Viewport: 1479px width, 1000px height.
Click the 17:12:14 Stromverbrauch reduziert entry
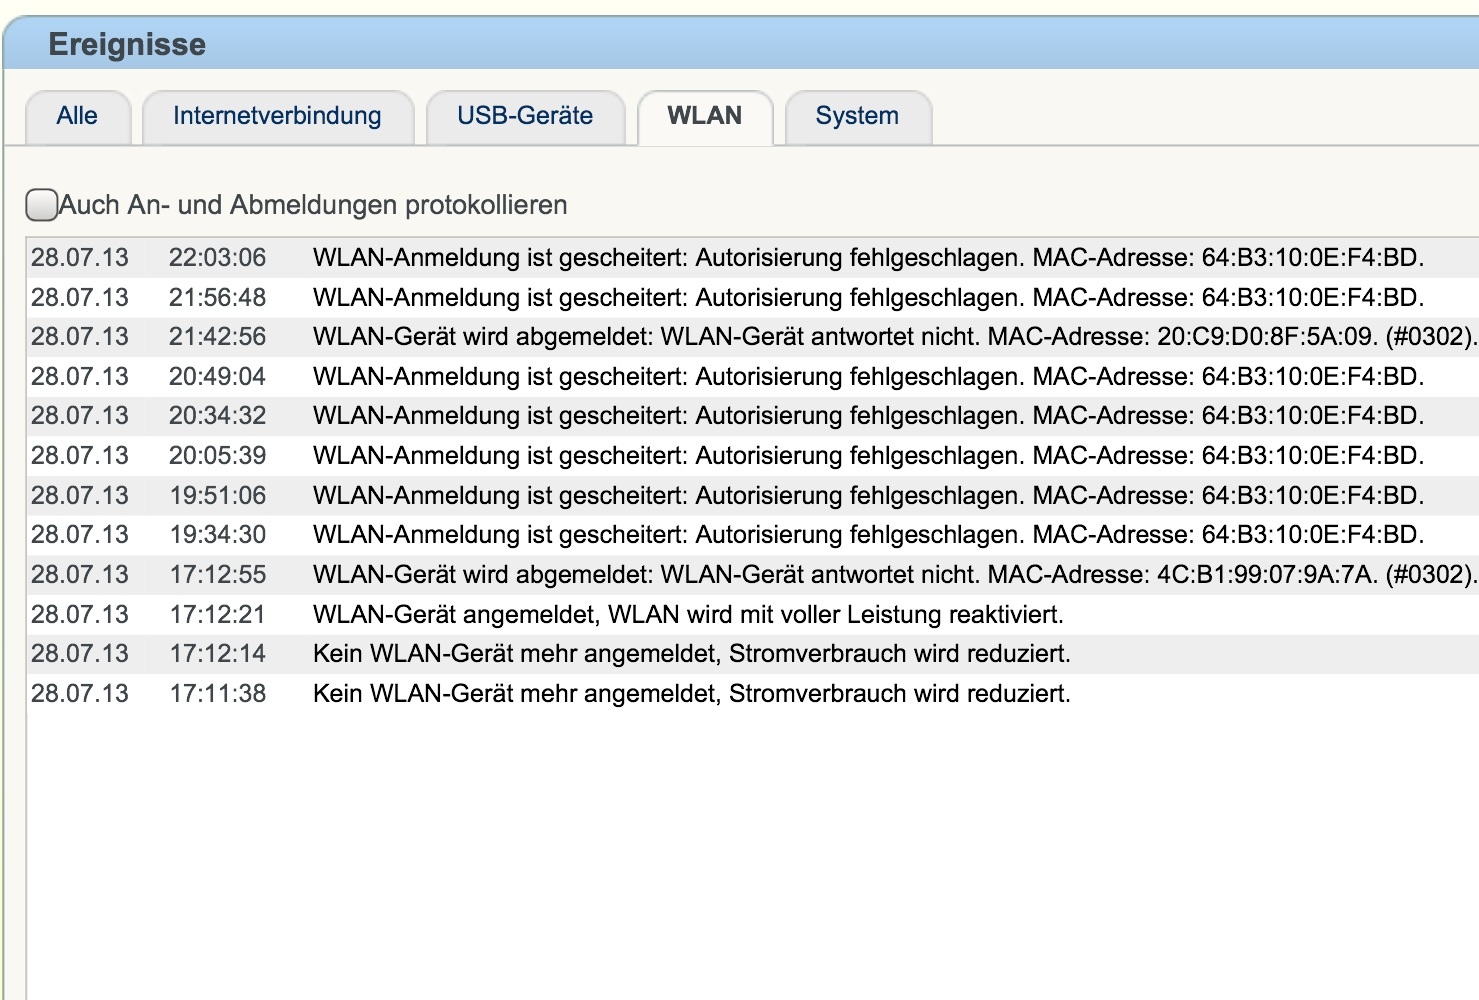[690, 654]
